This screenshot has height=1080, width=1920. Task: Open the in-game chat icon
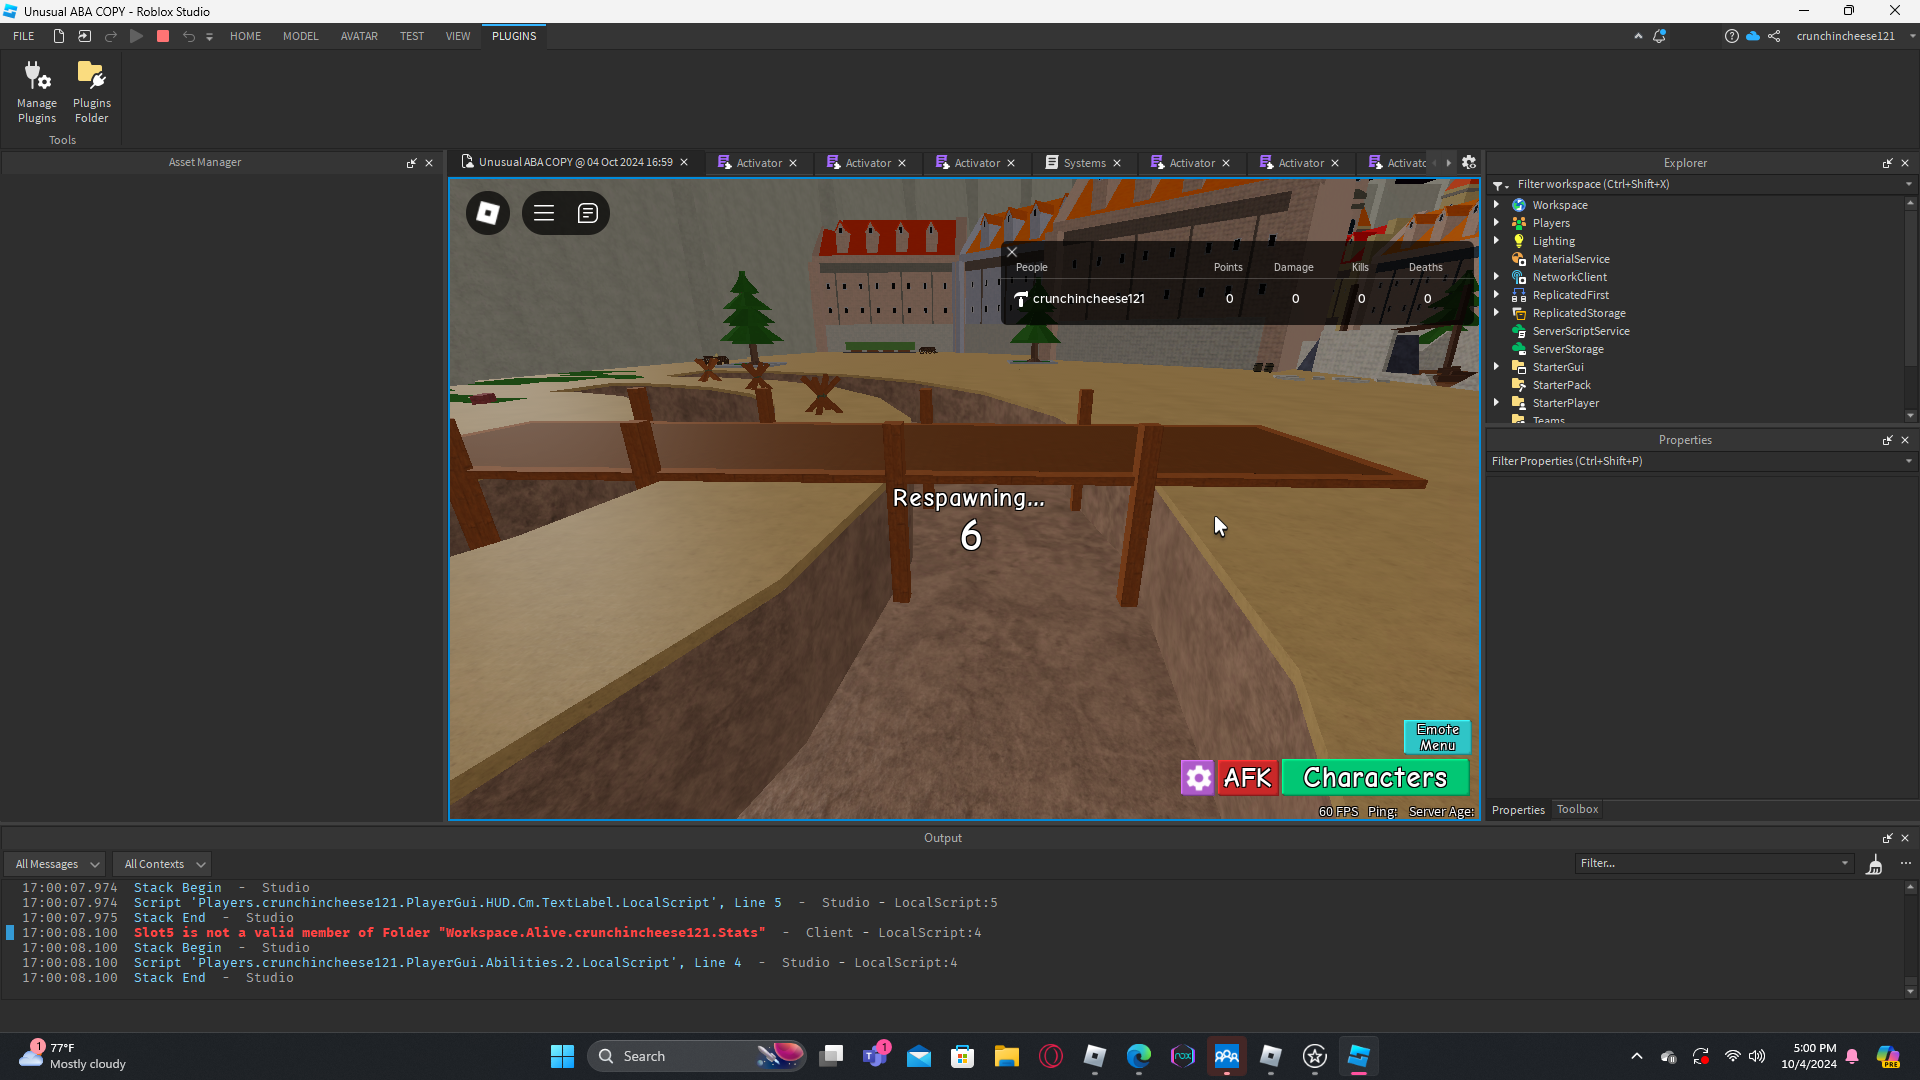point(588,213)
